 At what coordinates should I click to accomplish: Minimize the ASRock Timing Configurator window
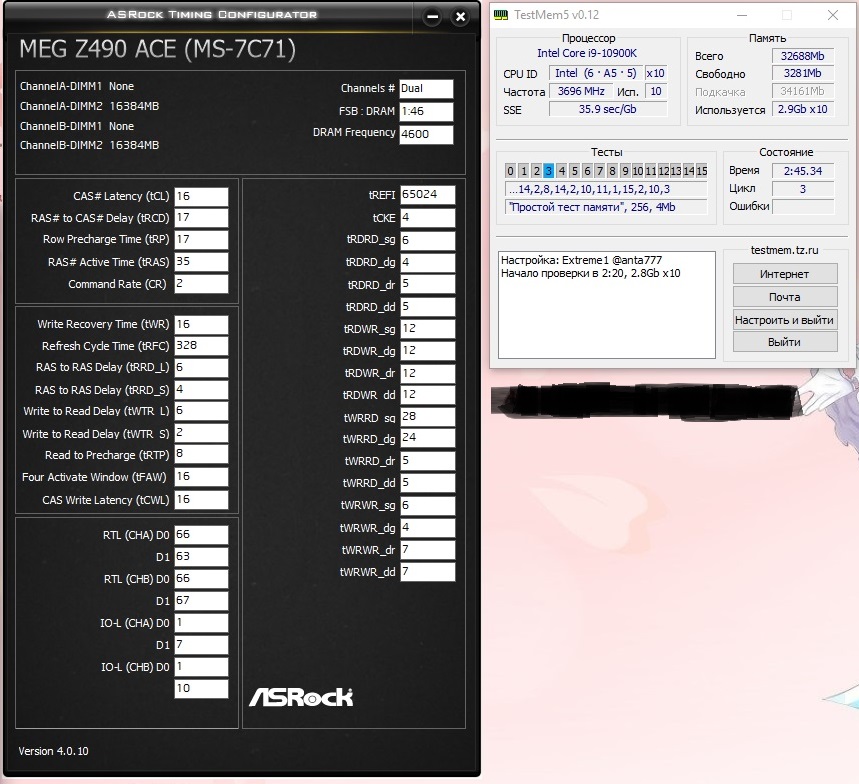pyautogui.click(x=432, y=17)
